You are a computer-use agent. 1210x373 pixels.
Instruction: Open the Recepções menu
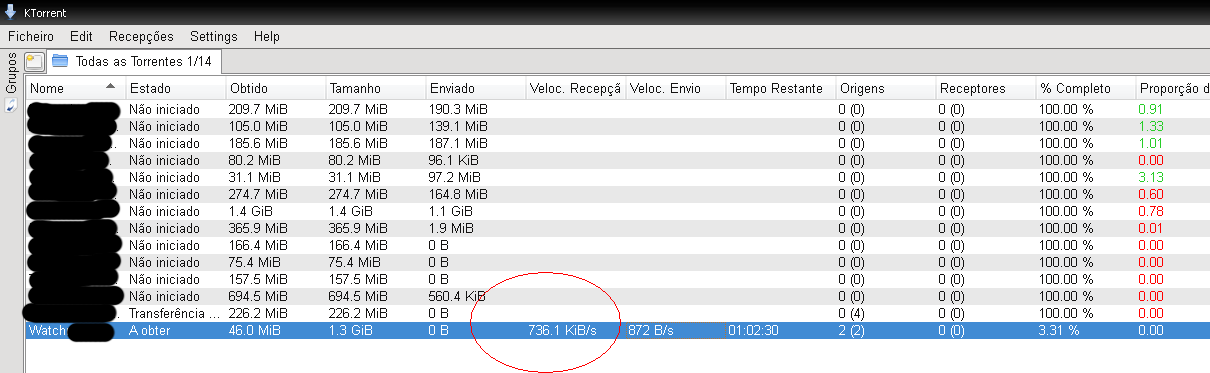pos(141,36)
